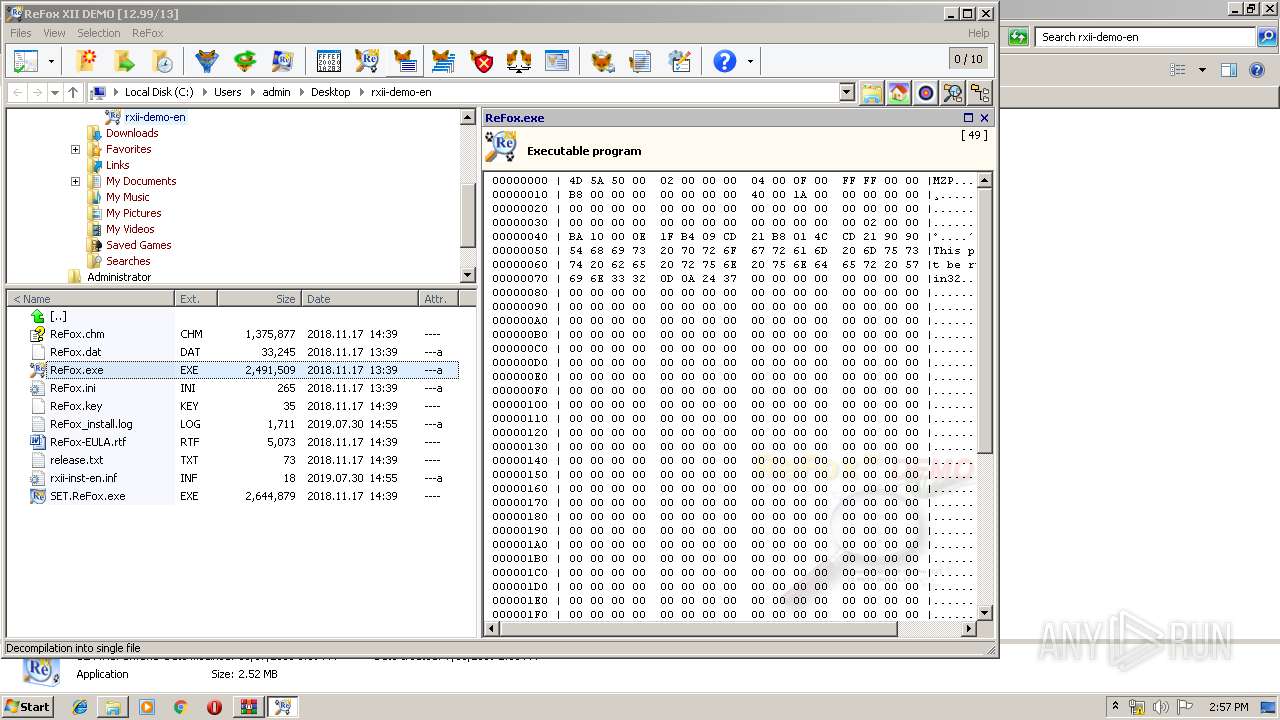The width and height of the screenshot is (1280, 720).
Task: Select ReFox.dat in file list
Action: pyautogui.click(x=76, y=352)
